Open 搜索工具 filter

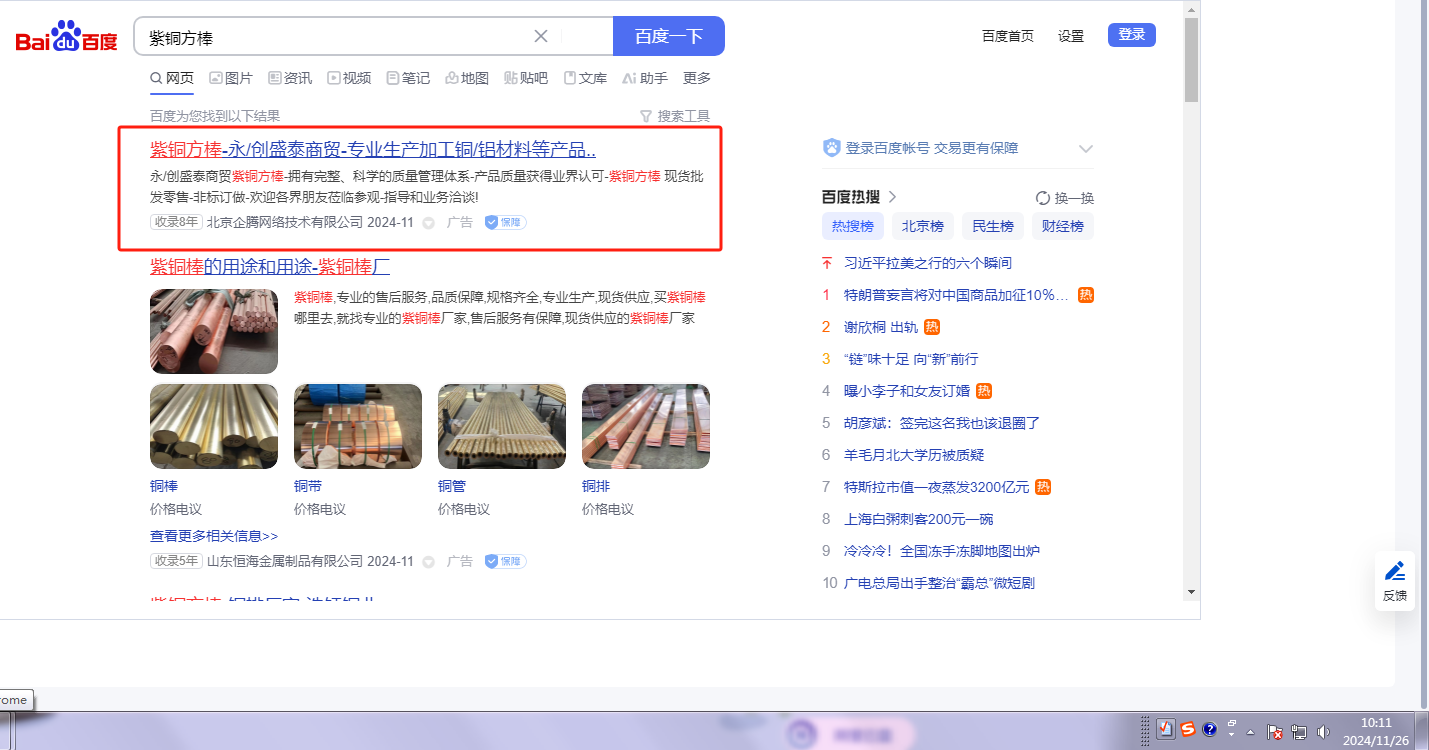pyautogui.click(x=675, y=116)
